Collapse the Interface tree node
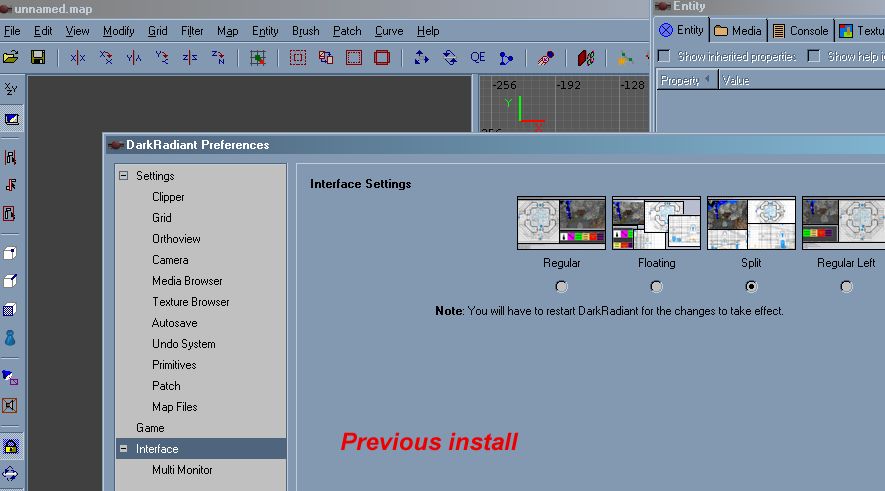 124,449
